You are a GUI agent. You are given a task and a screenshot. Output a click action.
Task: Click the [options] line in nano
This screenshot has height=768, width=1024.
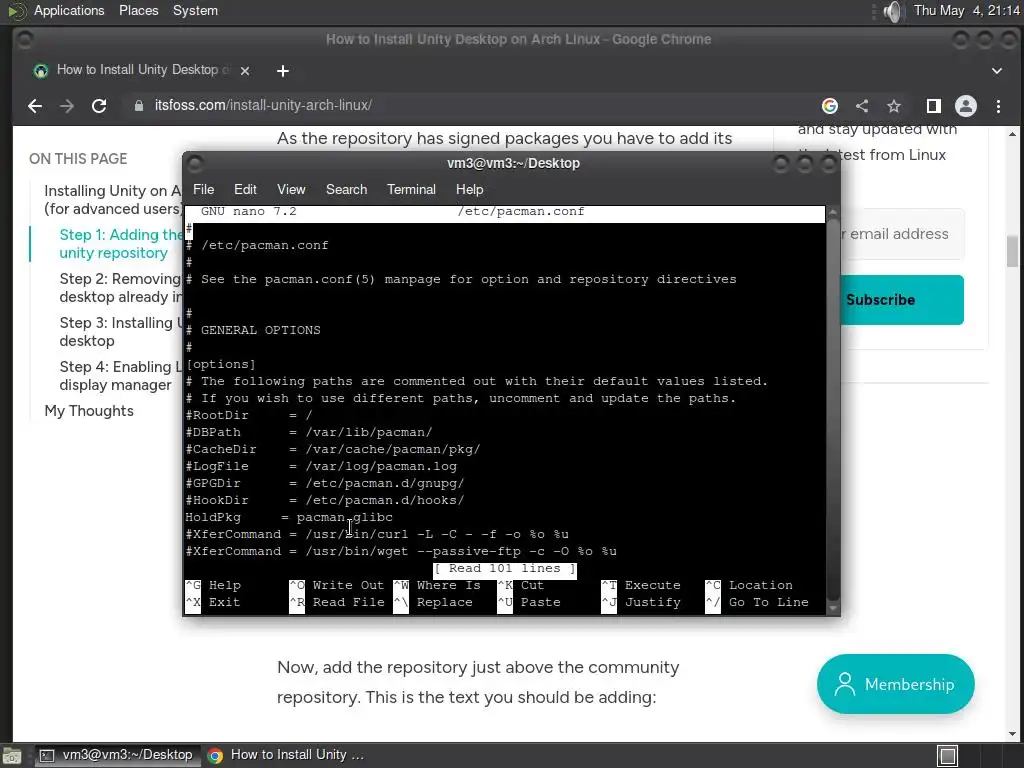221,364
